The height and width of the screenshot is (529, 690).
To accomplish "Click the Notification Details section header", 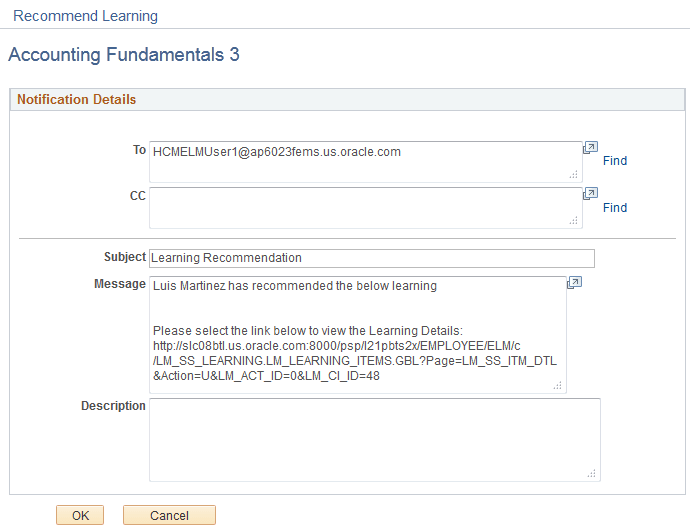I will click(x=77, y=100).
